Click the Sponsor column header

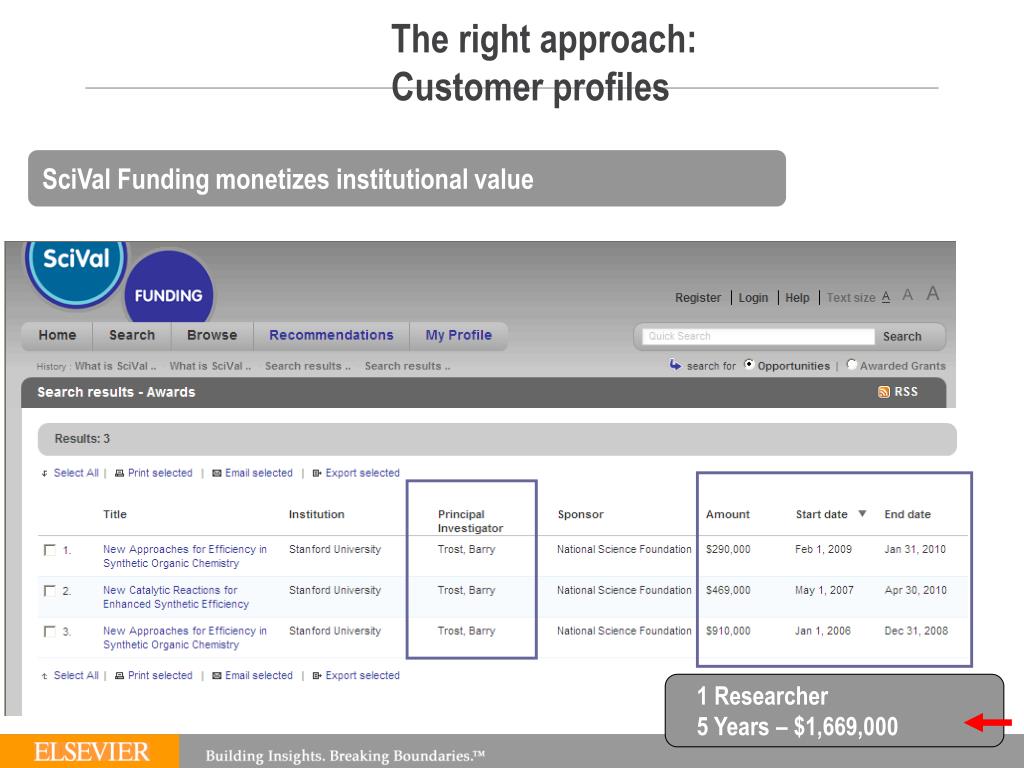tap(581, 514)
